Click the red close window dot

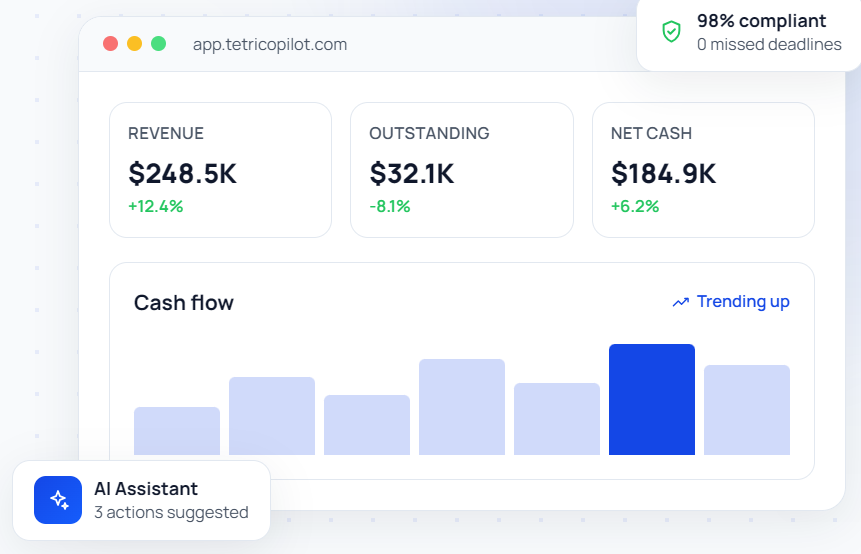point(110,44)
